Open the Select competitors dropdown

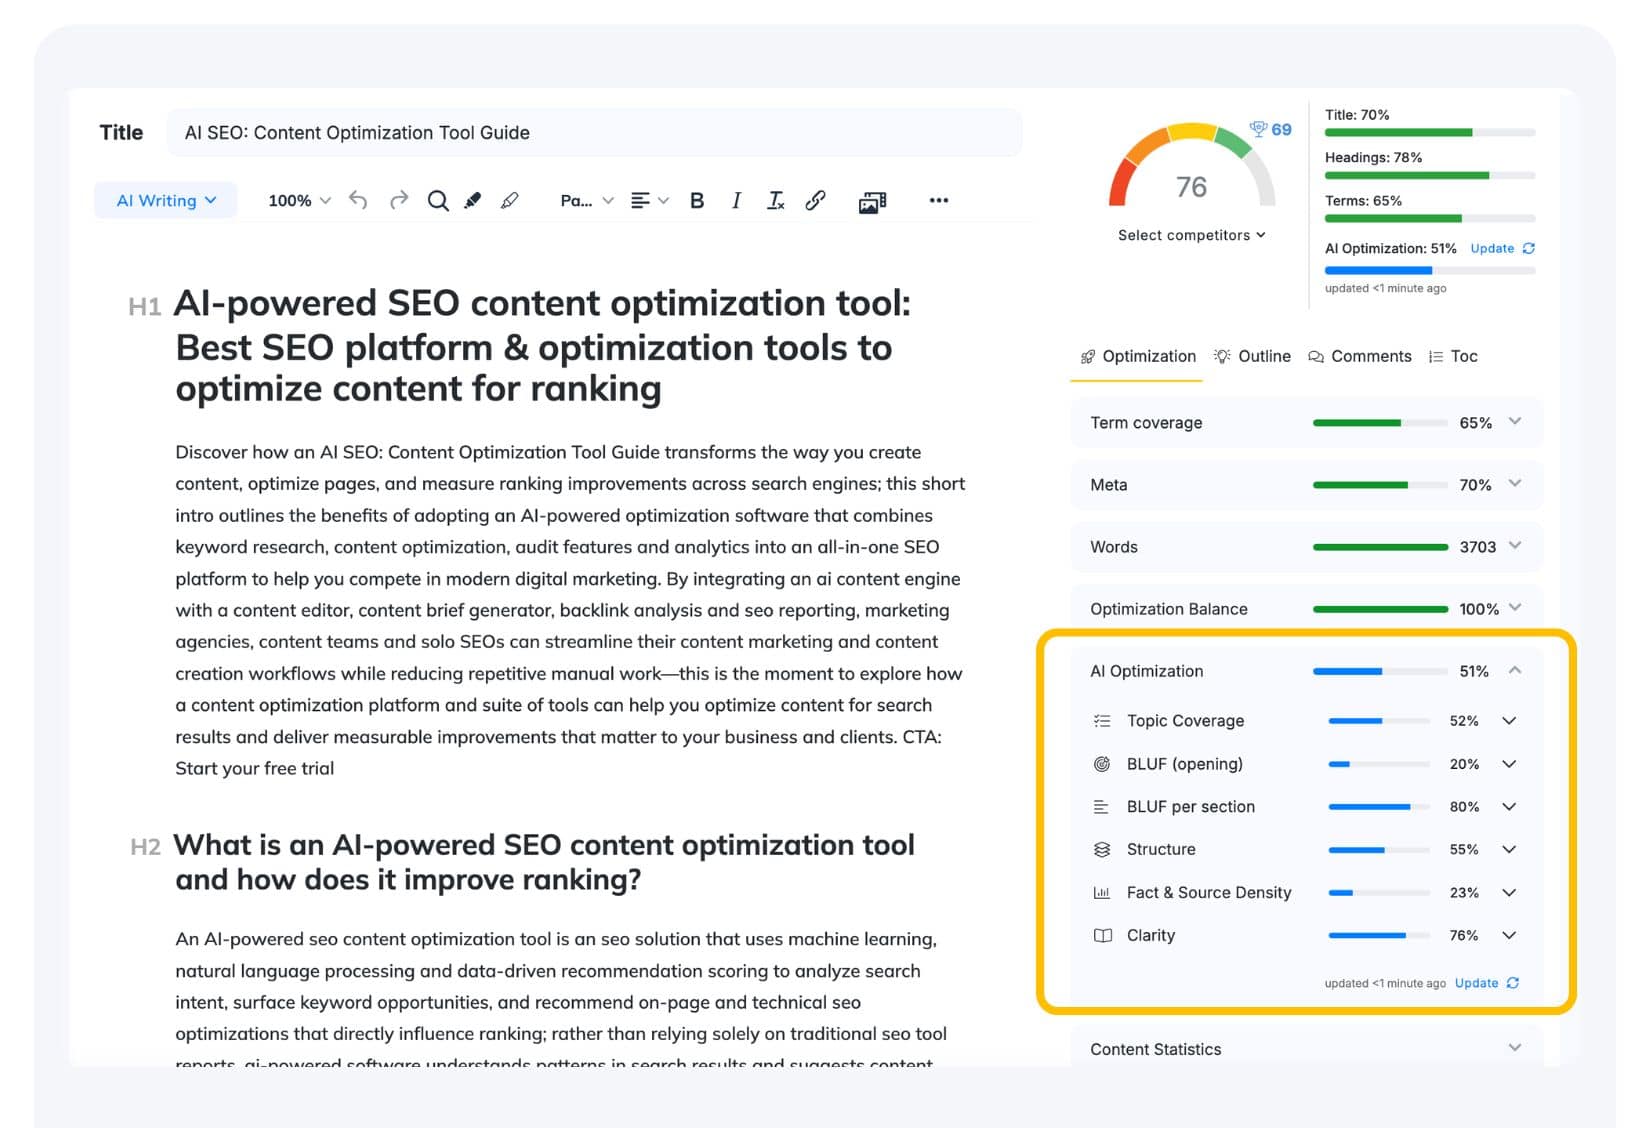[1192, 235]
